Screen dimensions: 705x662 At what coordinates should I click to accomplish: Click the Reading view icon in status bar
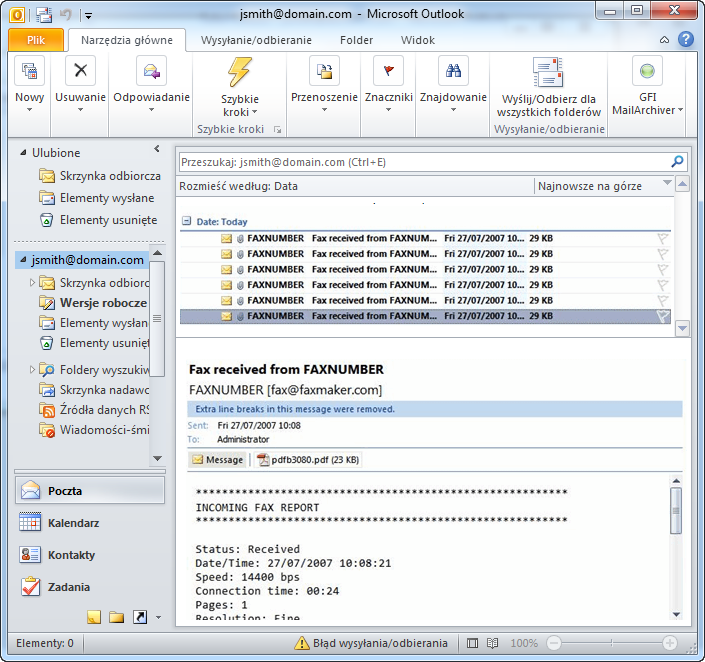click(492, 643)
